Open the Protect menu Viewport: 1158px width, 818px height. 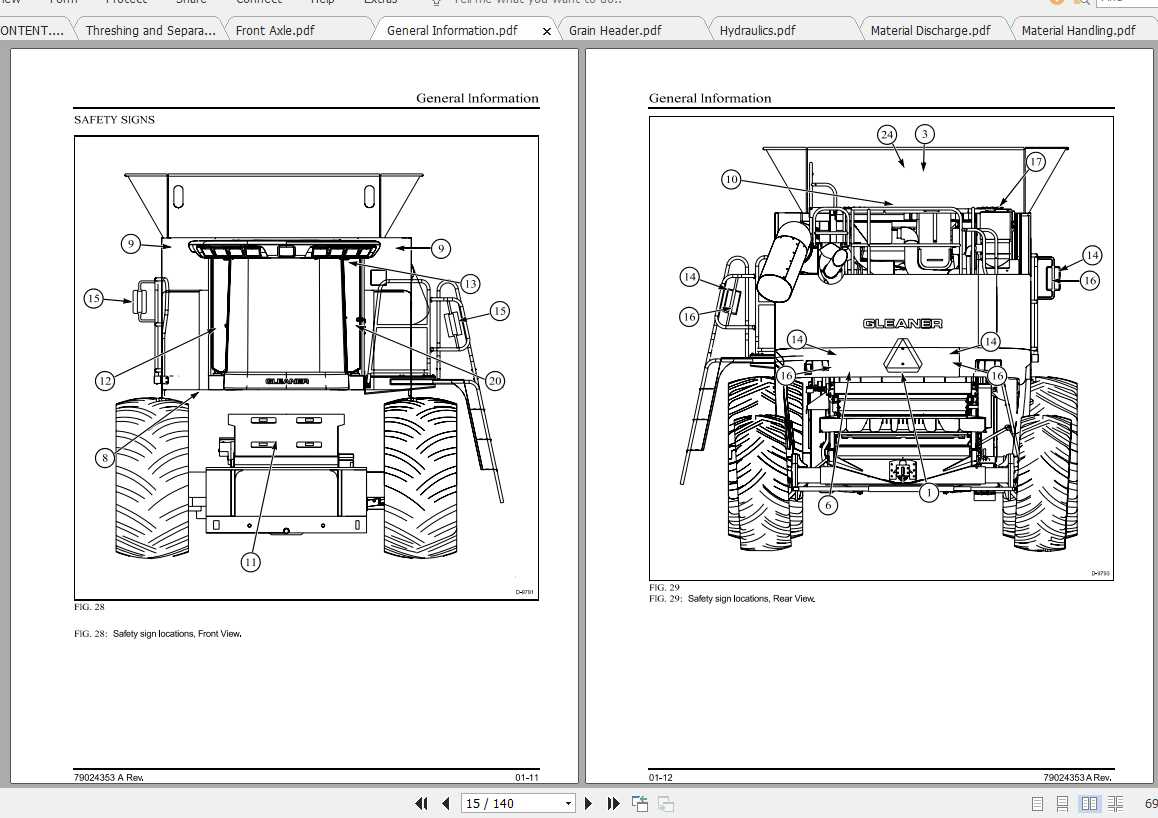(127, 2)
